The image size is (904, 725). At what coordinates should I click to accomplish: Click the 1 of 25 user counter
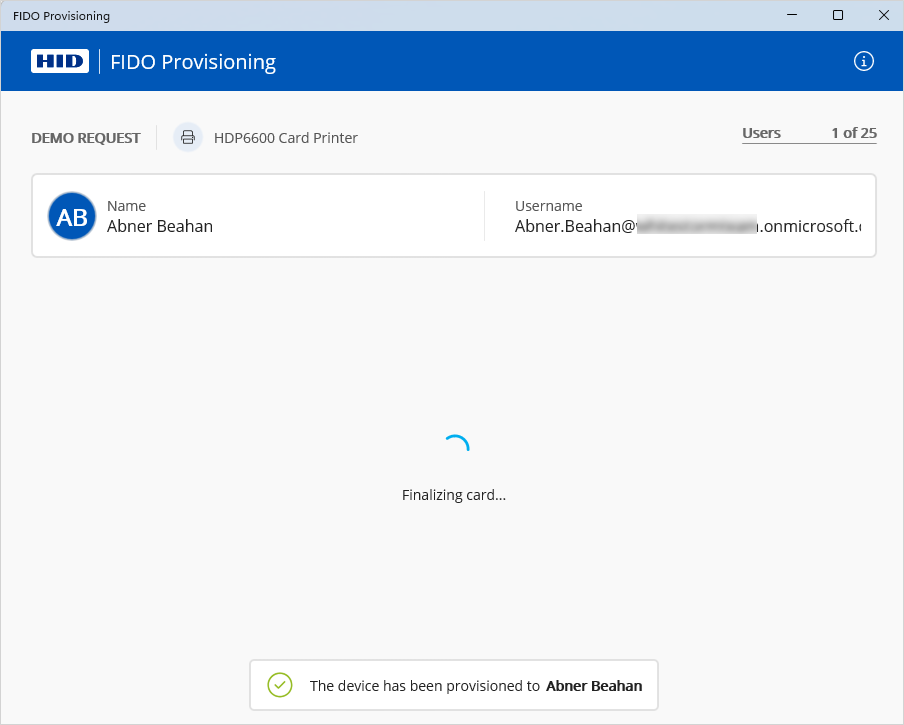coord(853,133)
